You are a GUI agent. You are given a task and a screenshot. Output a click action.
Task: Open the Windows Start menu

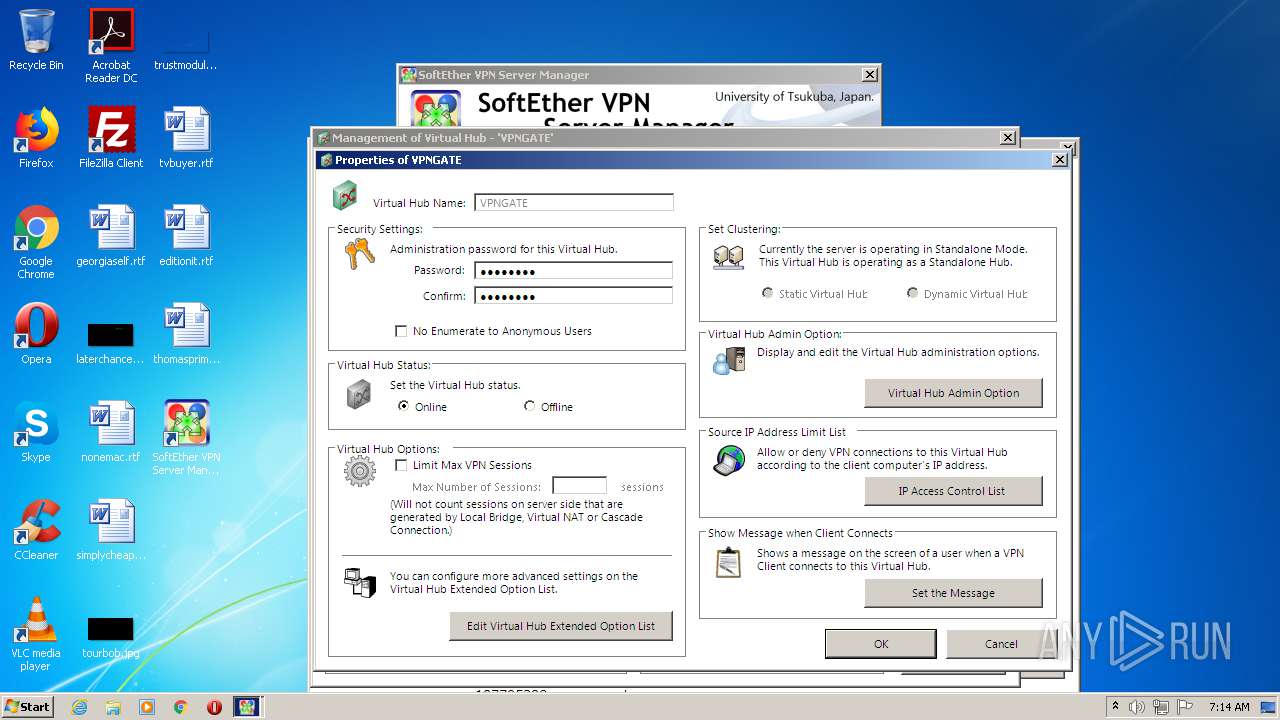27,706
